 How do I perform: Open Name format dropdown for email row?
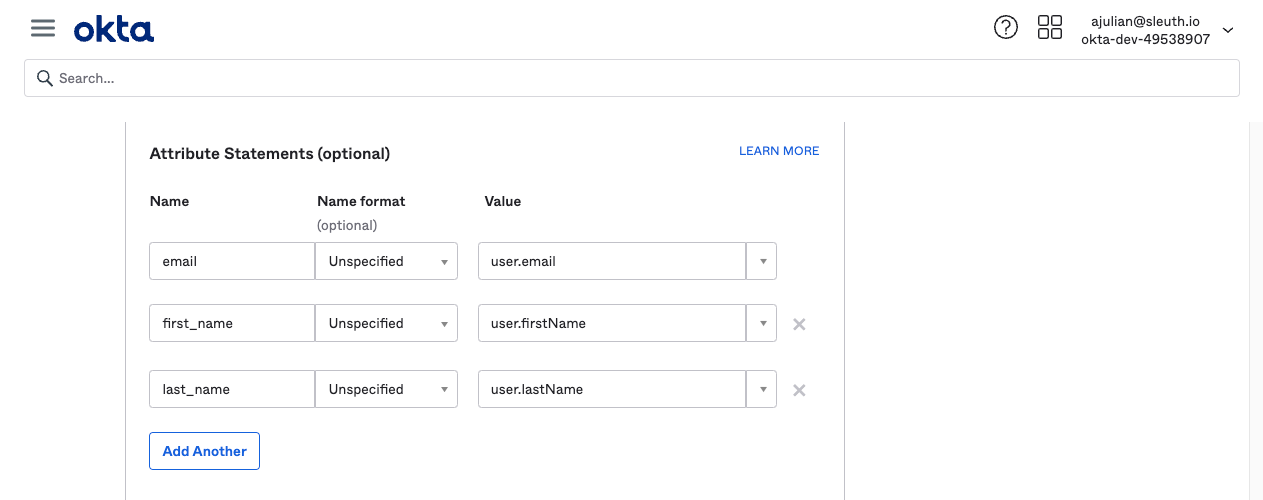(x=386, y=261)
